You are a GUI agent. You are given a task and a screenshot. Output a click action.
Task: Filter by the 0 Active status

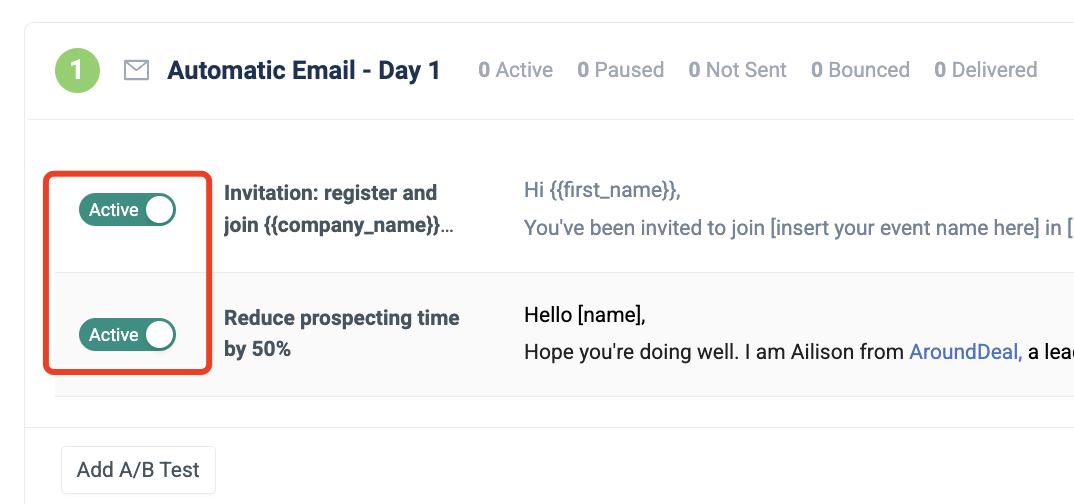515,70
